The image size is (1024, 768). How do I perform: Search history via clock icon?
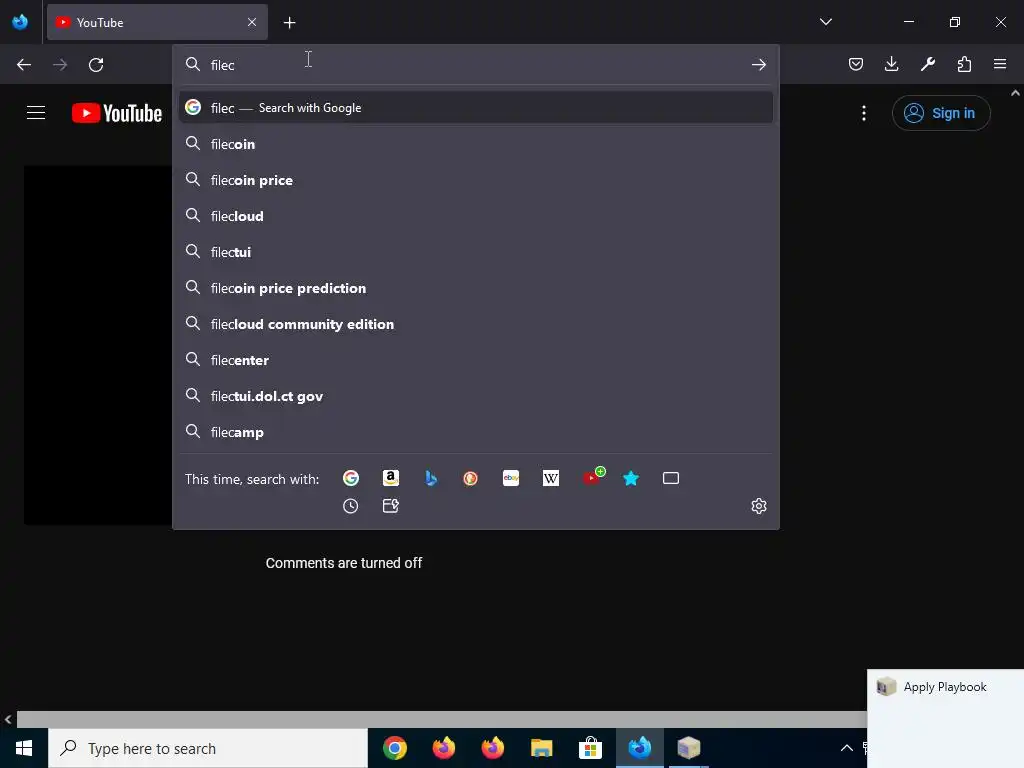(351, 506)
